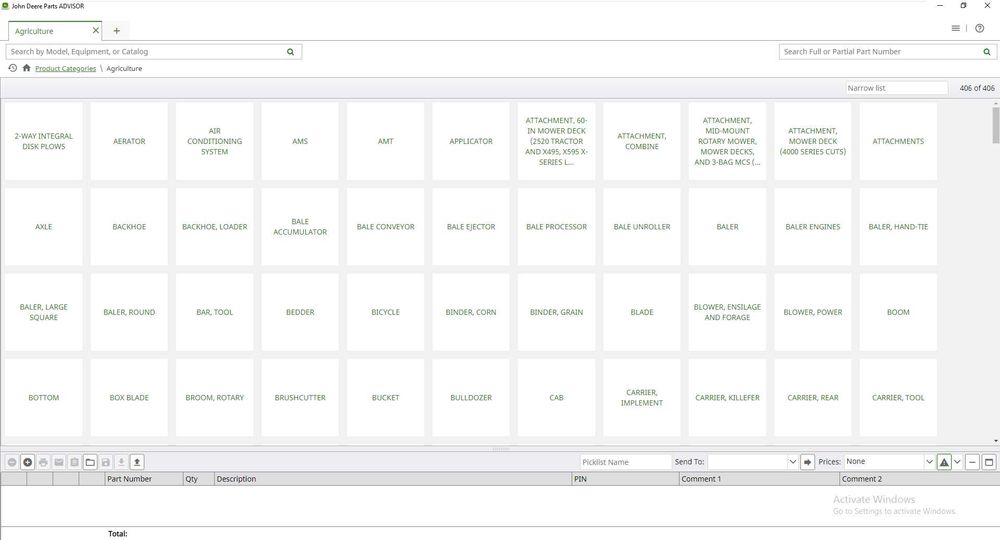Image resolution: width=1000 pixels, height=540 pixels.
Task: Open the 2-WAY INTEGRAL DISK PLOWS category
Action: (x=43, y=141)
